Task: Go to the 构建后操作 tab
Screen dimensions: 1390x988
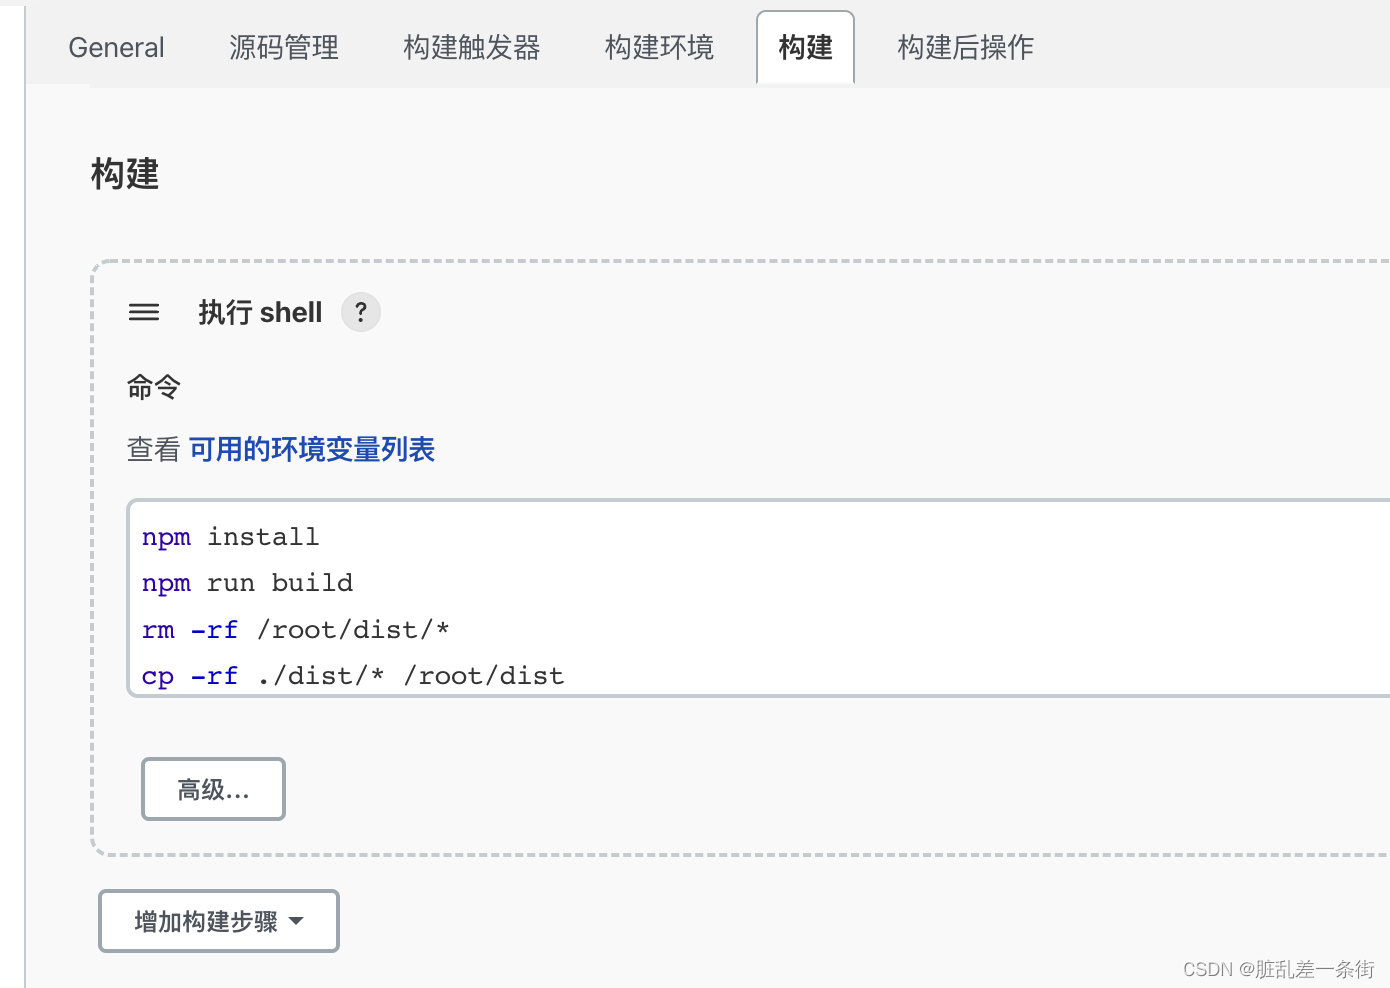Action: pyautogui.click(x=965, y=47)
